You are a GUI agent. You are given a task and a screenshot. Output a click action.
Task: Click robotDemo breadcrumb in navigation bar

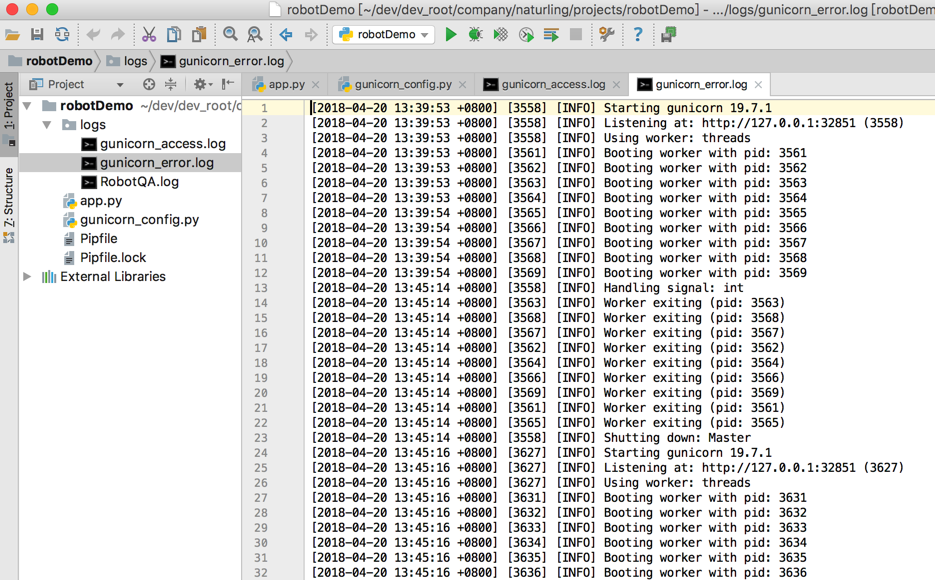click(x=51, y=61)
